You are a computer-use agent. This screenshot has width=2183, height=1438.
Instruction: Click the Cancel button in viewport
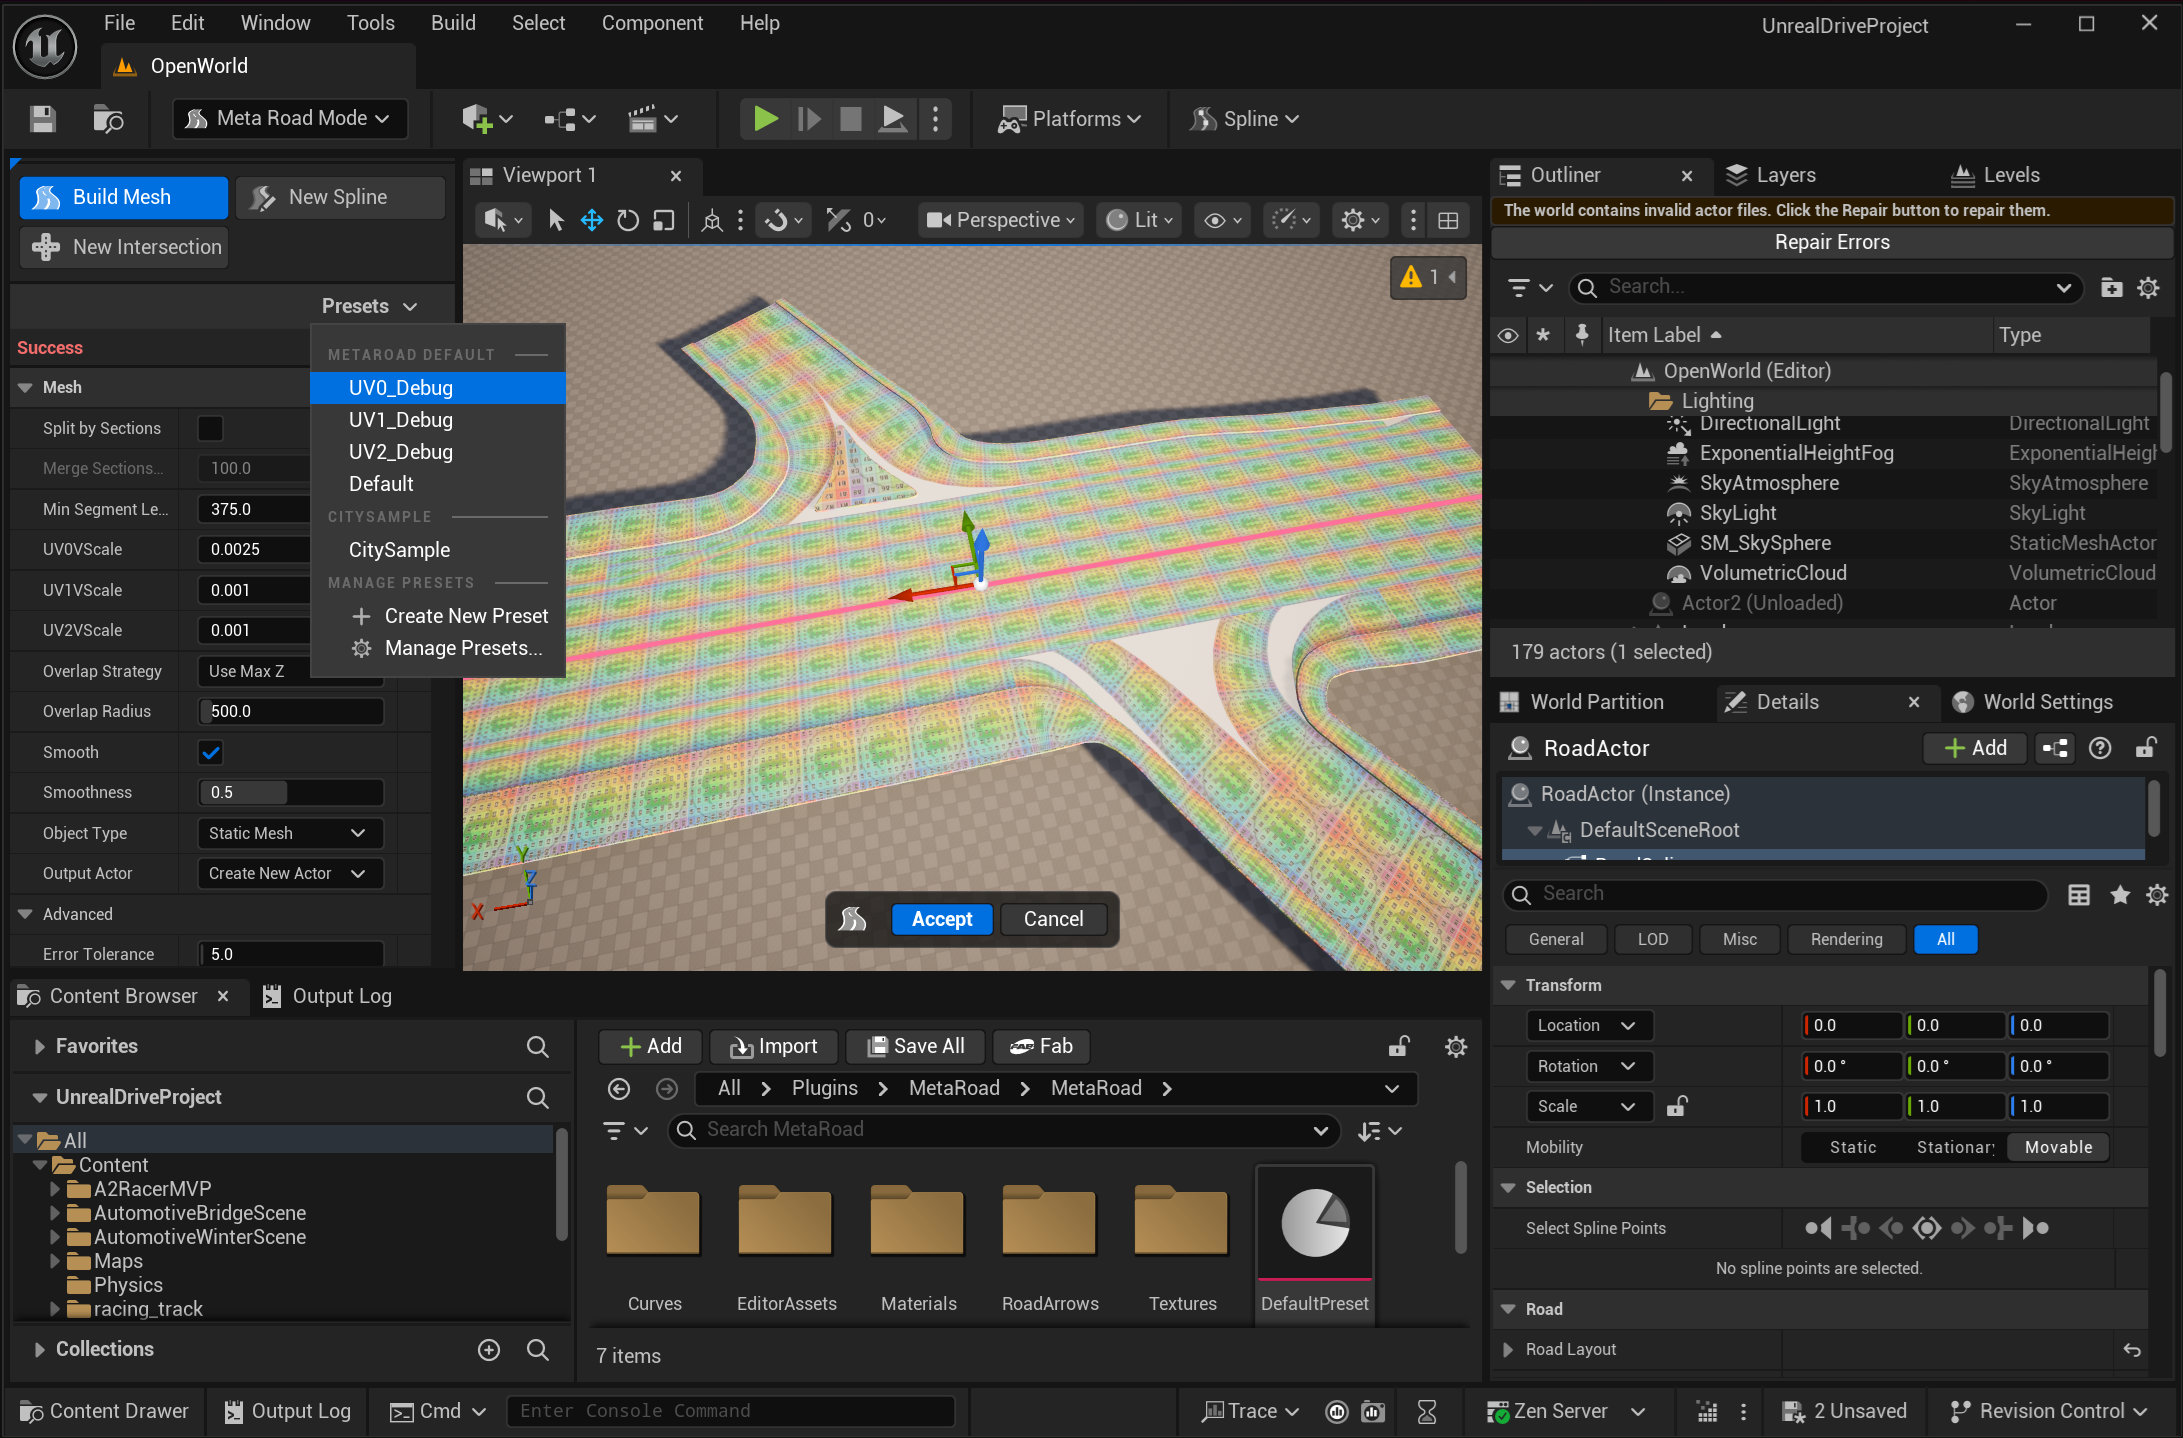[x=1053, y=919]
